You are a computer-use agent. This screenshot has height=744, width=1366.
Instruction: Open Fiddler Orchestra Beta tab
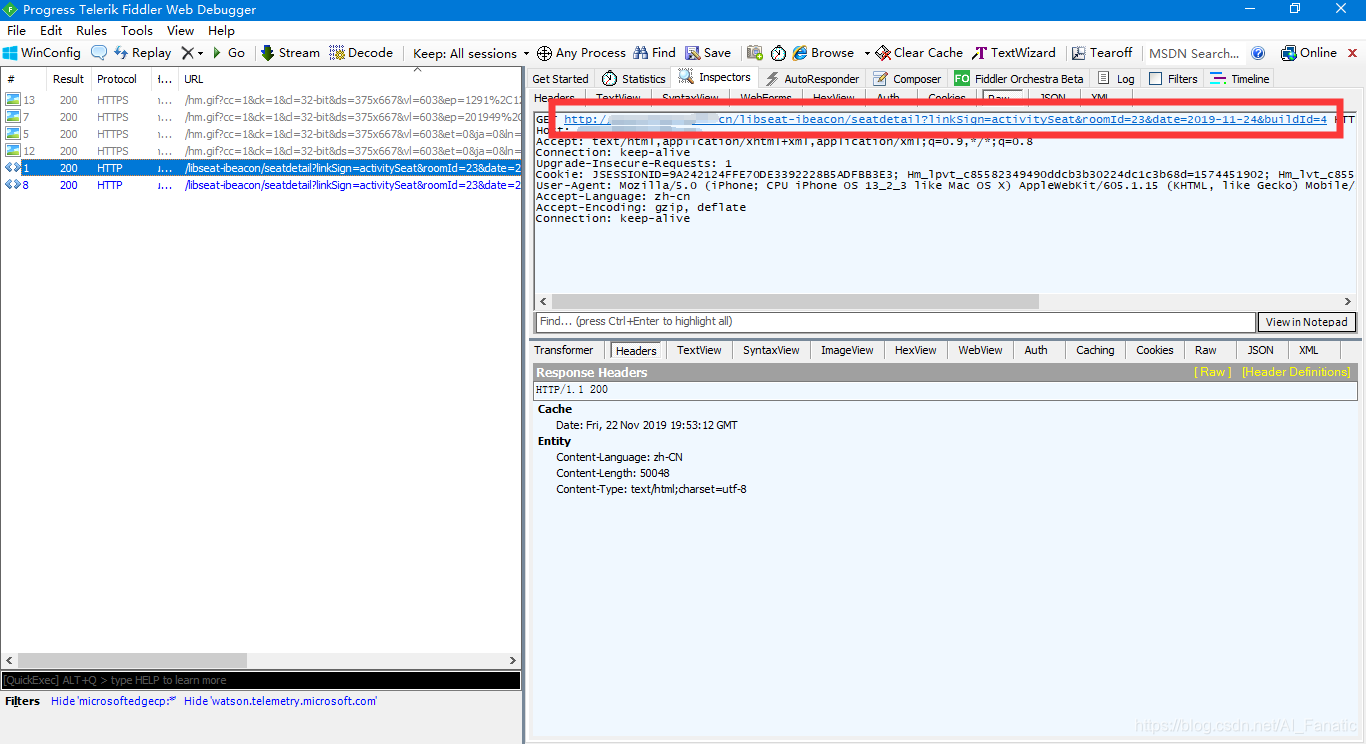[x=1018, y=78]
